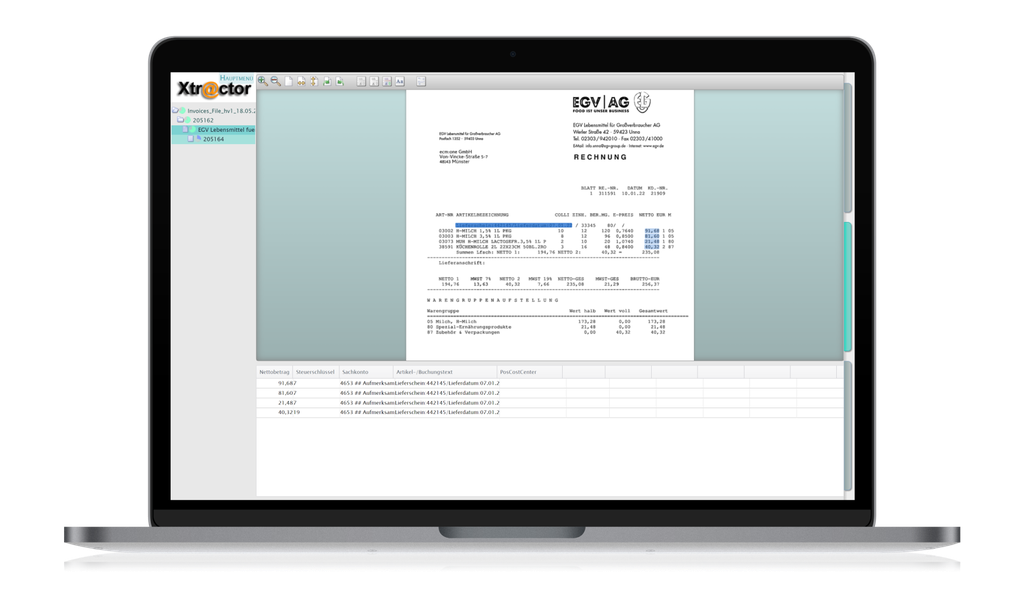Click highlighted amount 40,32 in invoice
Screen dimensions: 1024x589
(x=652, y=247)
